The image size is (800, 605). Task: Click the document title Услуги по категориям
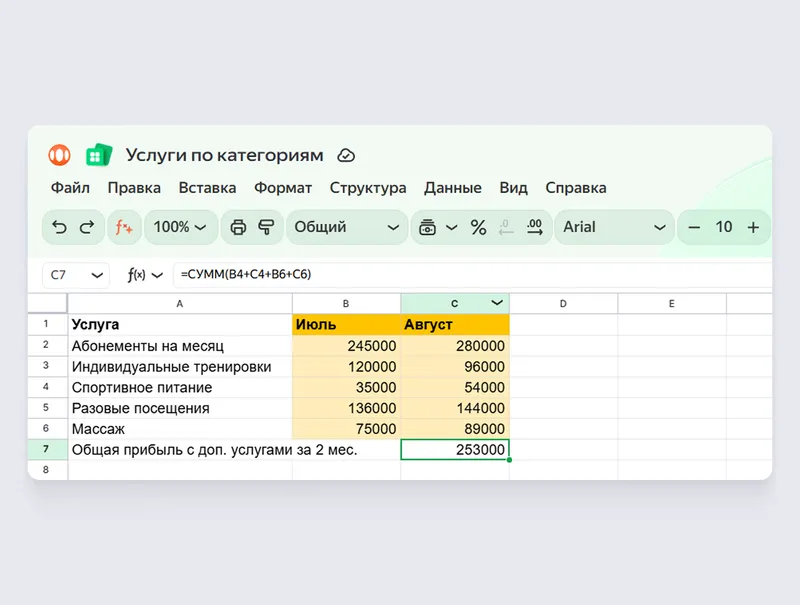224,155
